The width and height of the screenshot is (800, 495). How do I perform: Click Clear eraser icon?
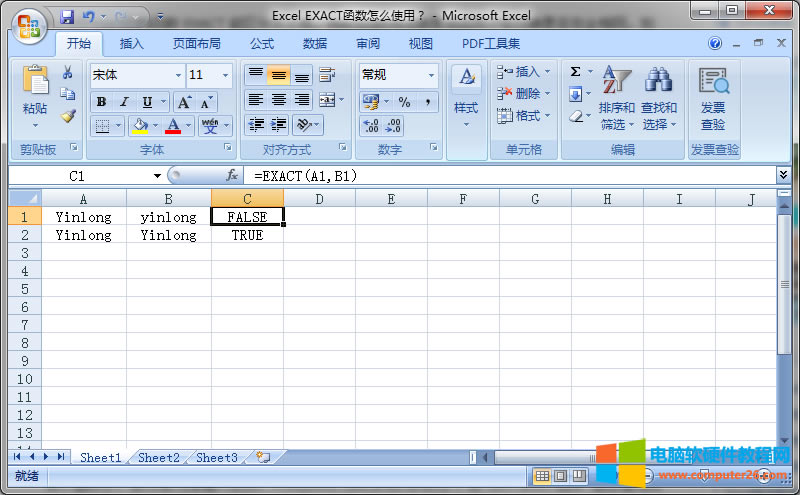click(x=576, y=116)
